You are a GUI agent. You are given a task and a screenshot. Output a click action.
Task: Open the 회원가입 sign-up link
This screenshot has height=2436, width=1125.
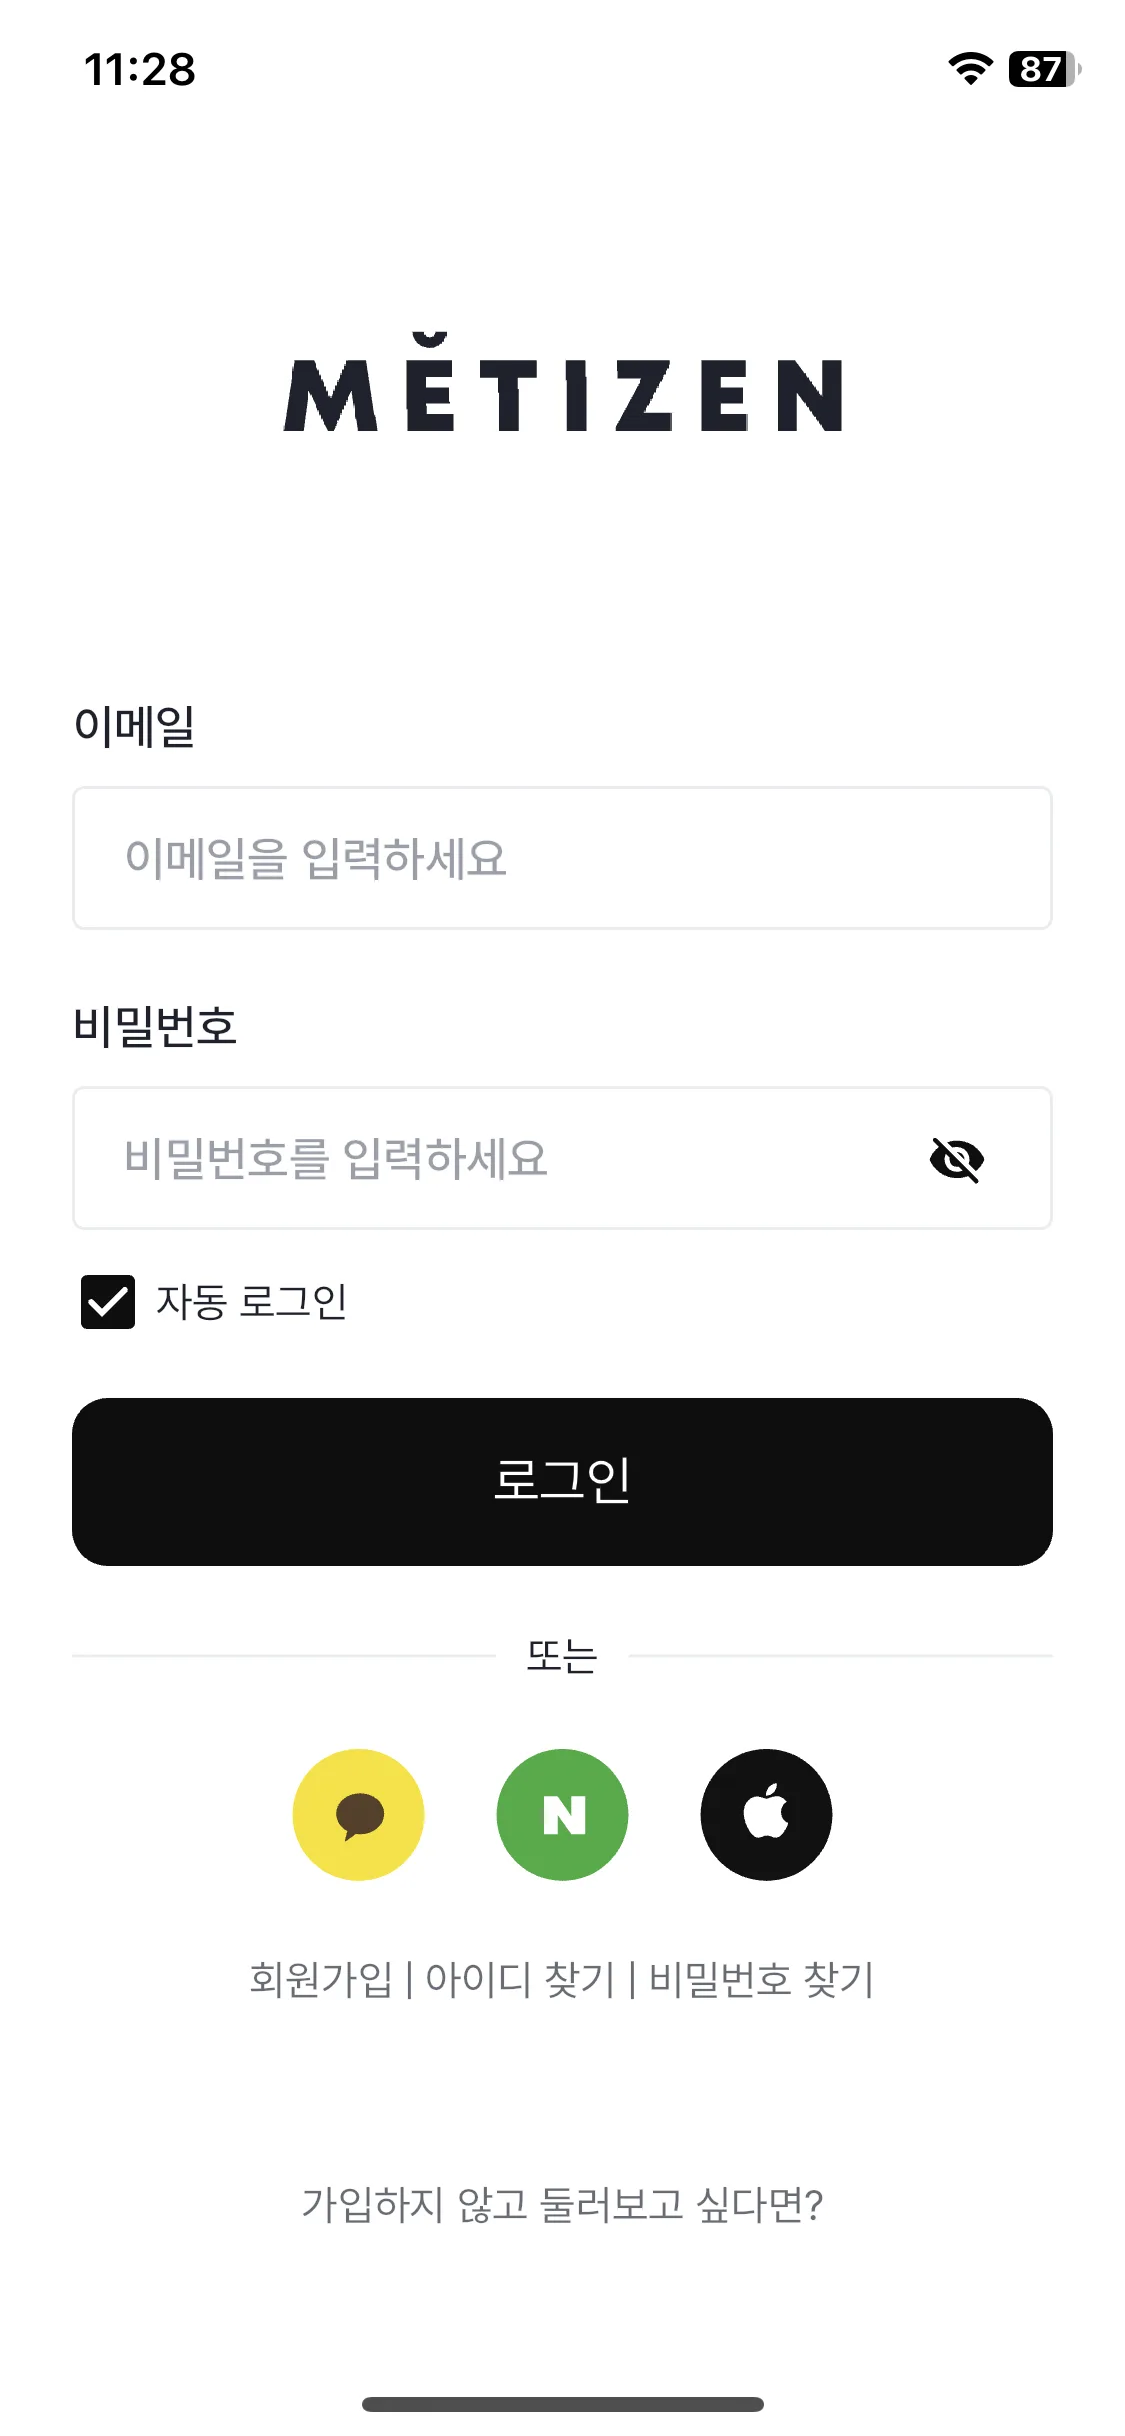click(321, 1979)
